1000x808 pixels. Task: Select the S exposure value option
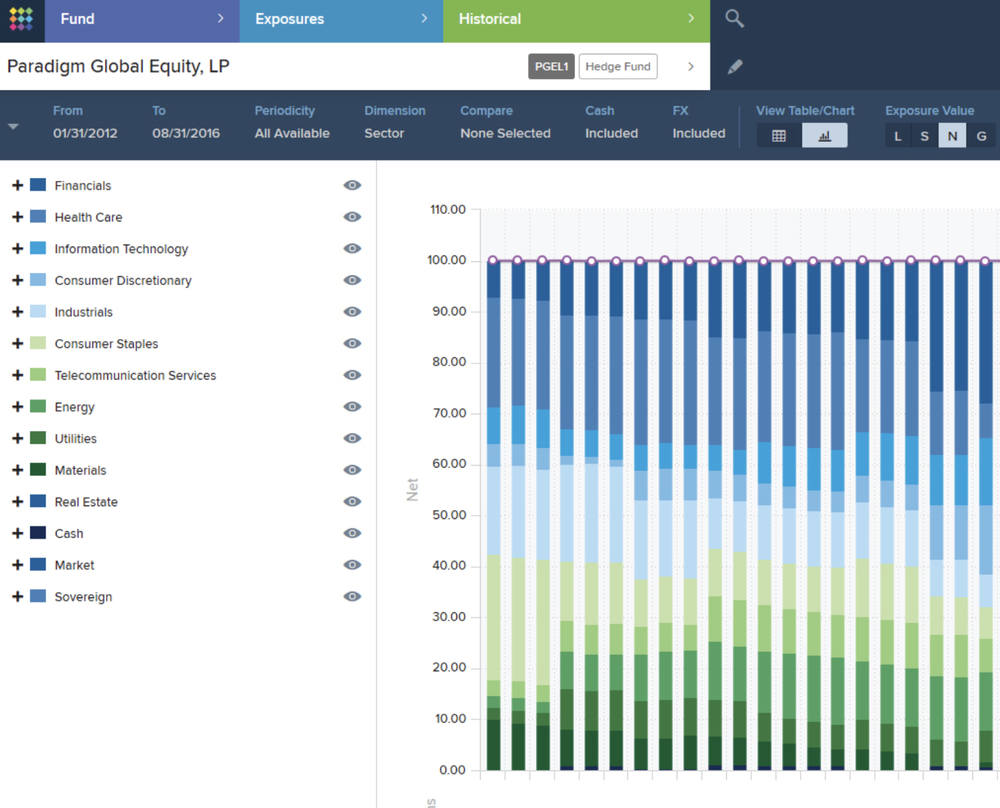(925, 136)
